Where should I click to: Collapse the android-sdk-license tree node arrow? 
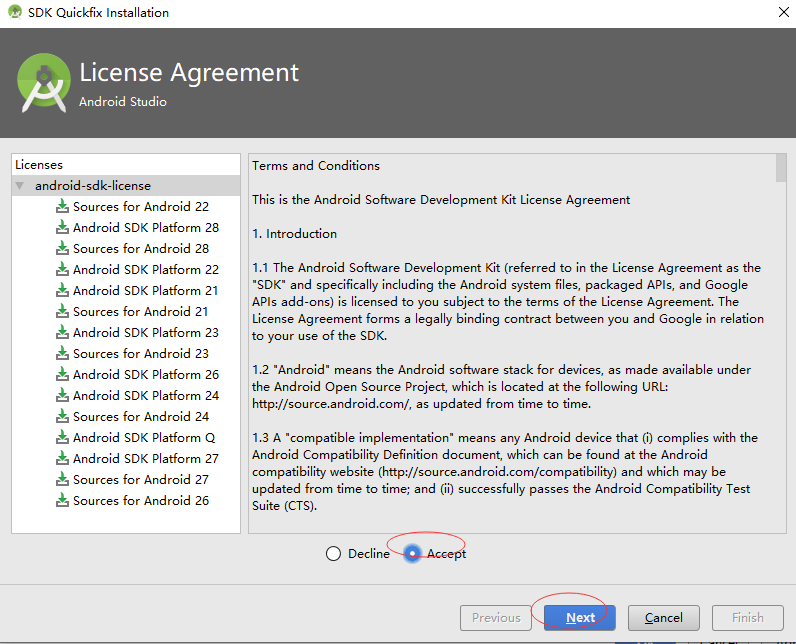20,186
